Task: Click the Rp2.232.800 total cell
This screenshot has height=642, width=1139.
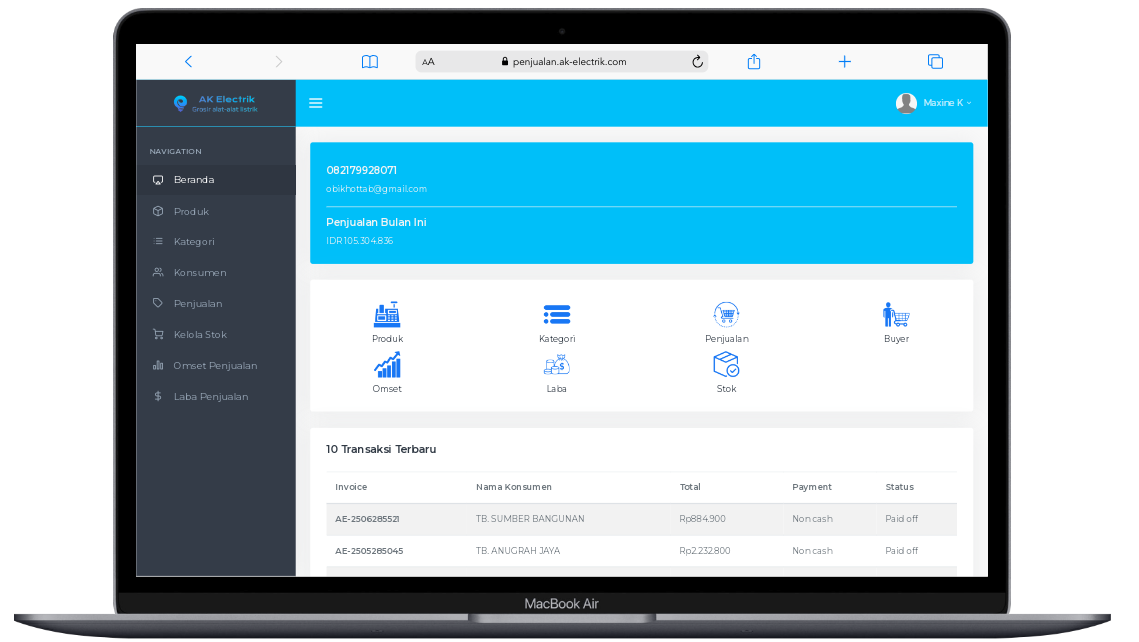Action: coord(705,551)
